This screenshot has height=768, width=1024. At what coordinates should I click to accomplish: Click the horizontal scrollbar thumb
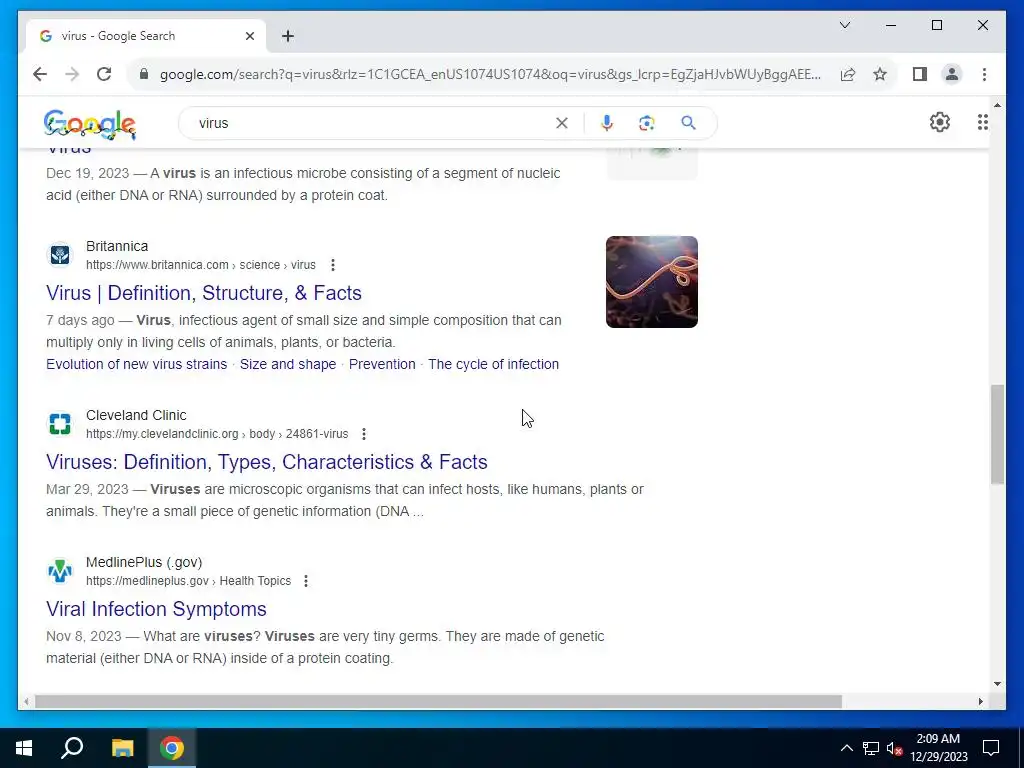click(x=438, y=701)
